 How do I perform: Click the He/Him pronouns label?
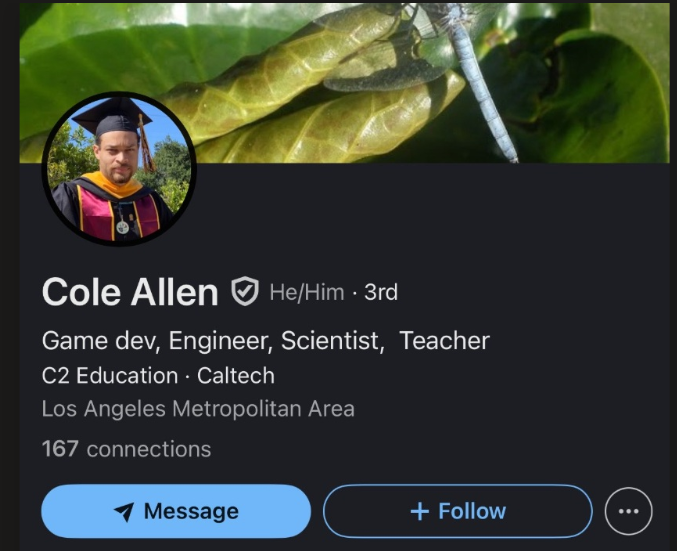click(x=306, y=292)
